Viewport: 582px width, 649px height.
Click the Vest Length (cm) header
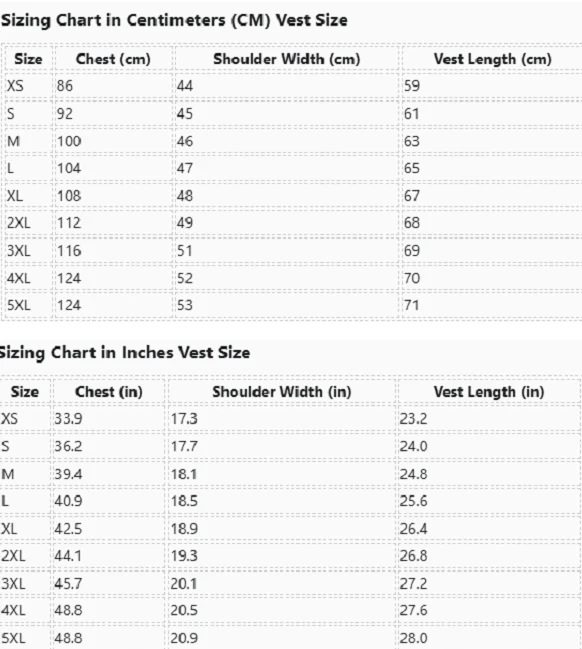point(492,59)
